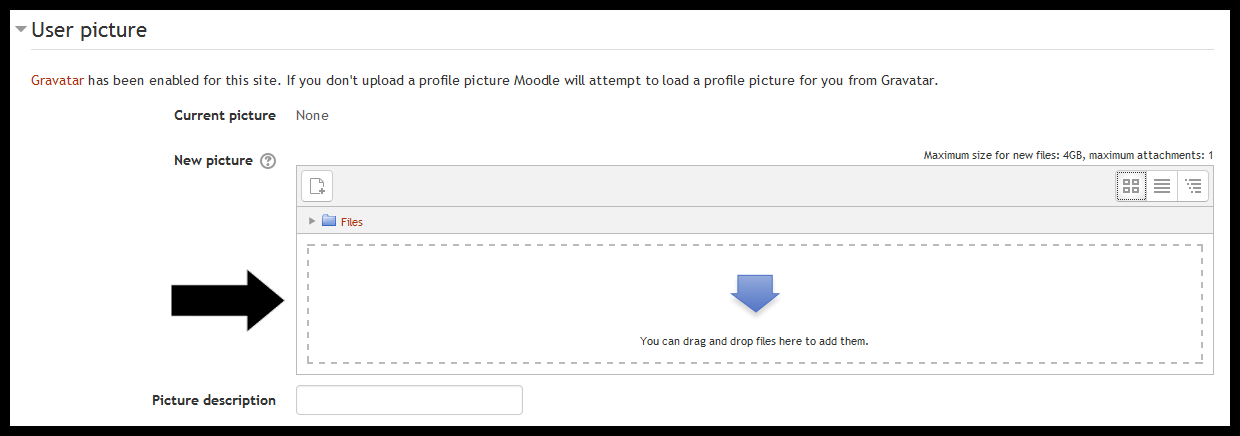Click the Current picture 'None' value
This screenshot has width=1240, height=436.
pos(312,115)
